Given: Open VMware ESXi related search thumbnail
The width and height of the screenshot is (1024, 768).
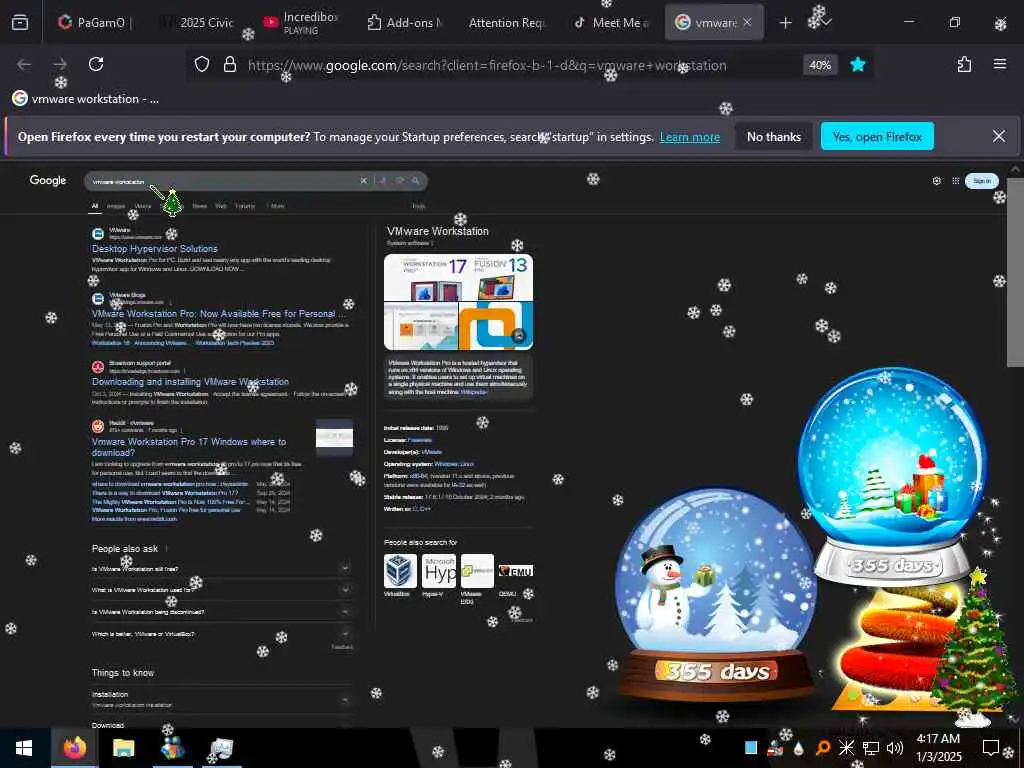Looking at the screenshot, I should [x=477, y=571].
